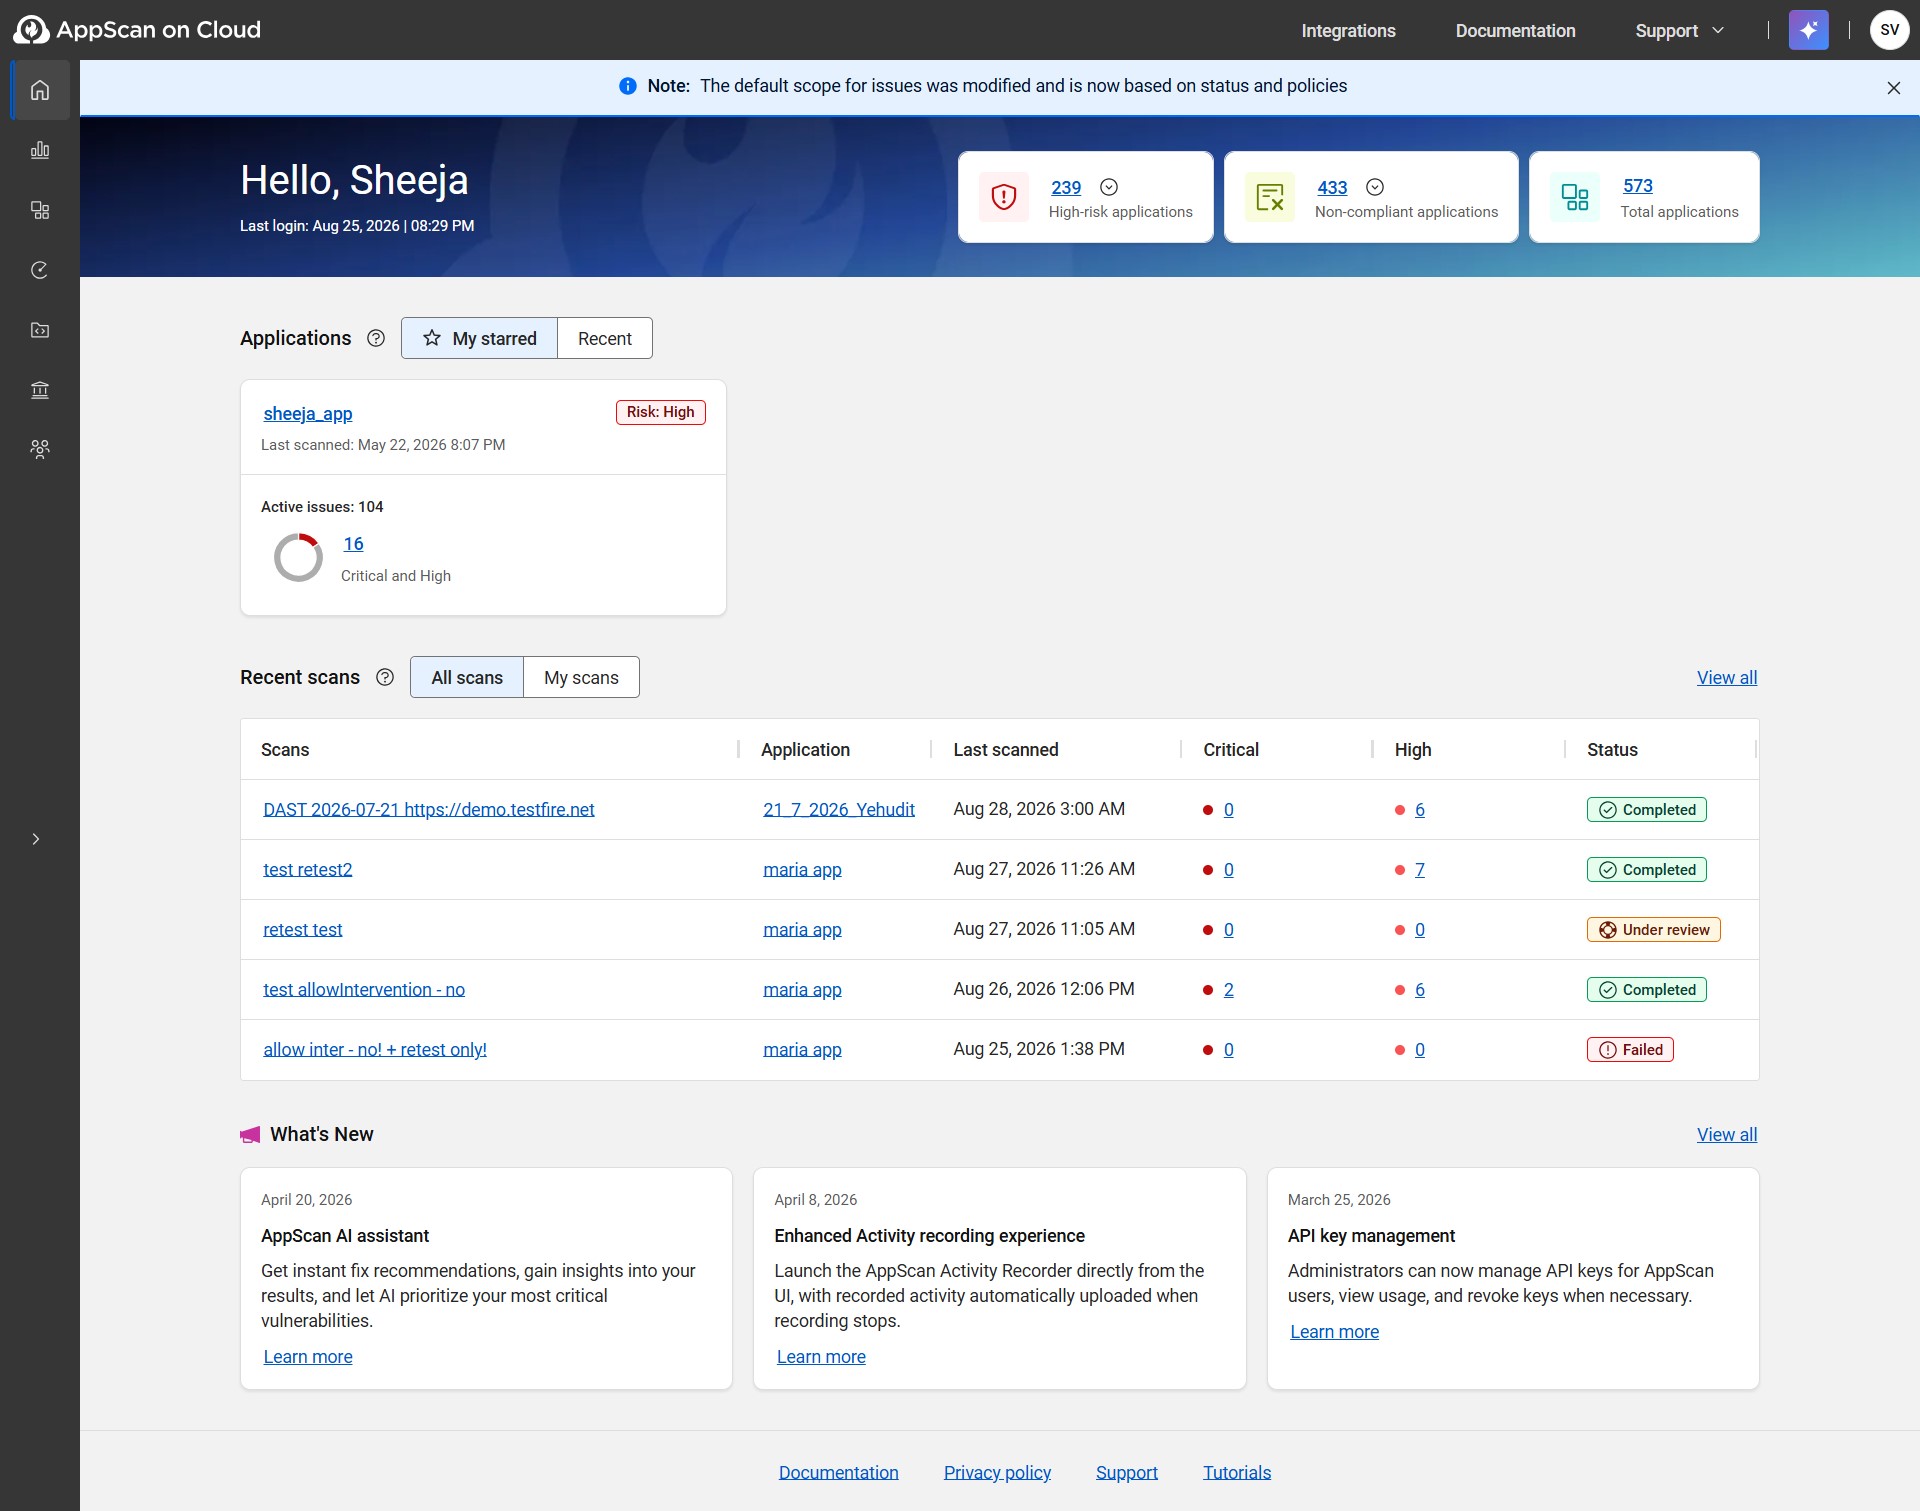Image resolution: width=1920 pixels, height=1511 pixels.
Task: Open the code folder sidebar icon
Action: (x=40, y=330)
